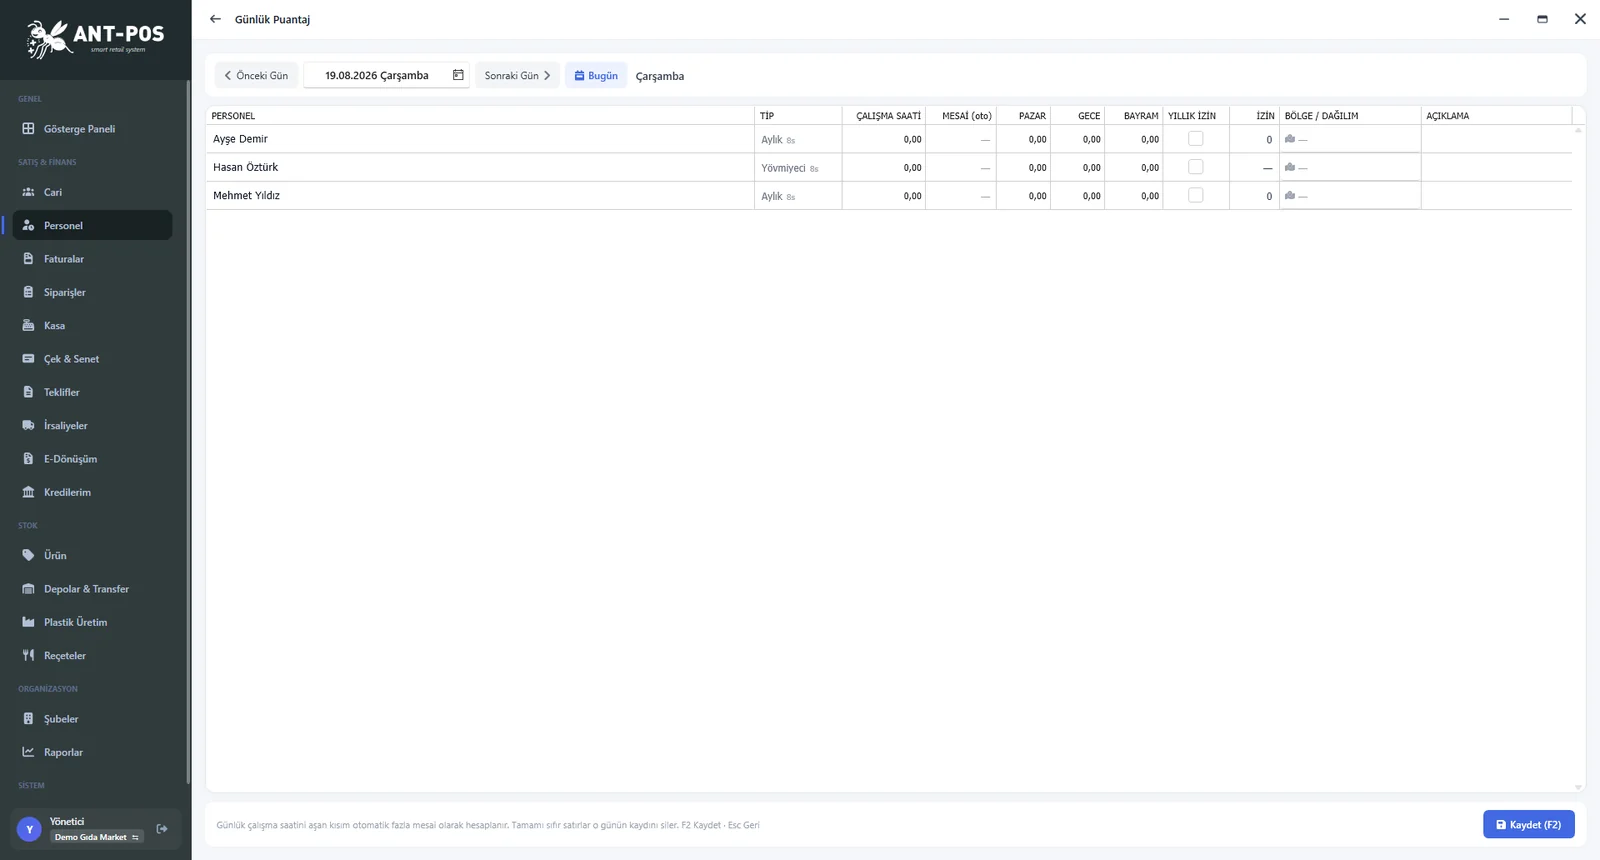Viewport: 1600px width, 860px height.
Task: Open Depolar & Transfer warehouse icon
Action: pyautogui.click(x=28, y=589)
